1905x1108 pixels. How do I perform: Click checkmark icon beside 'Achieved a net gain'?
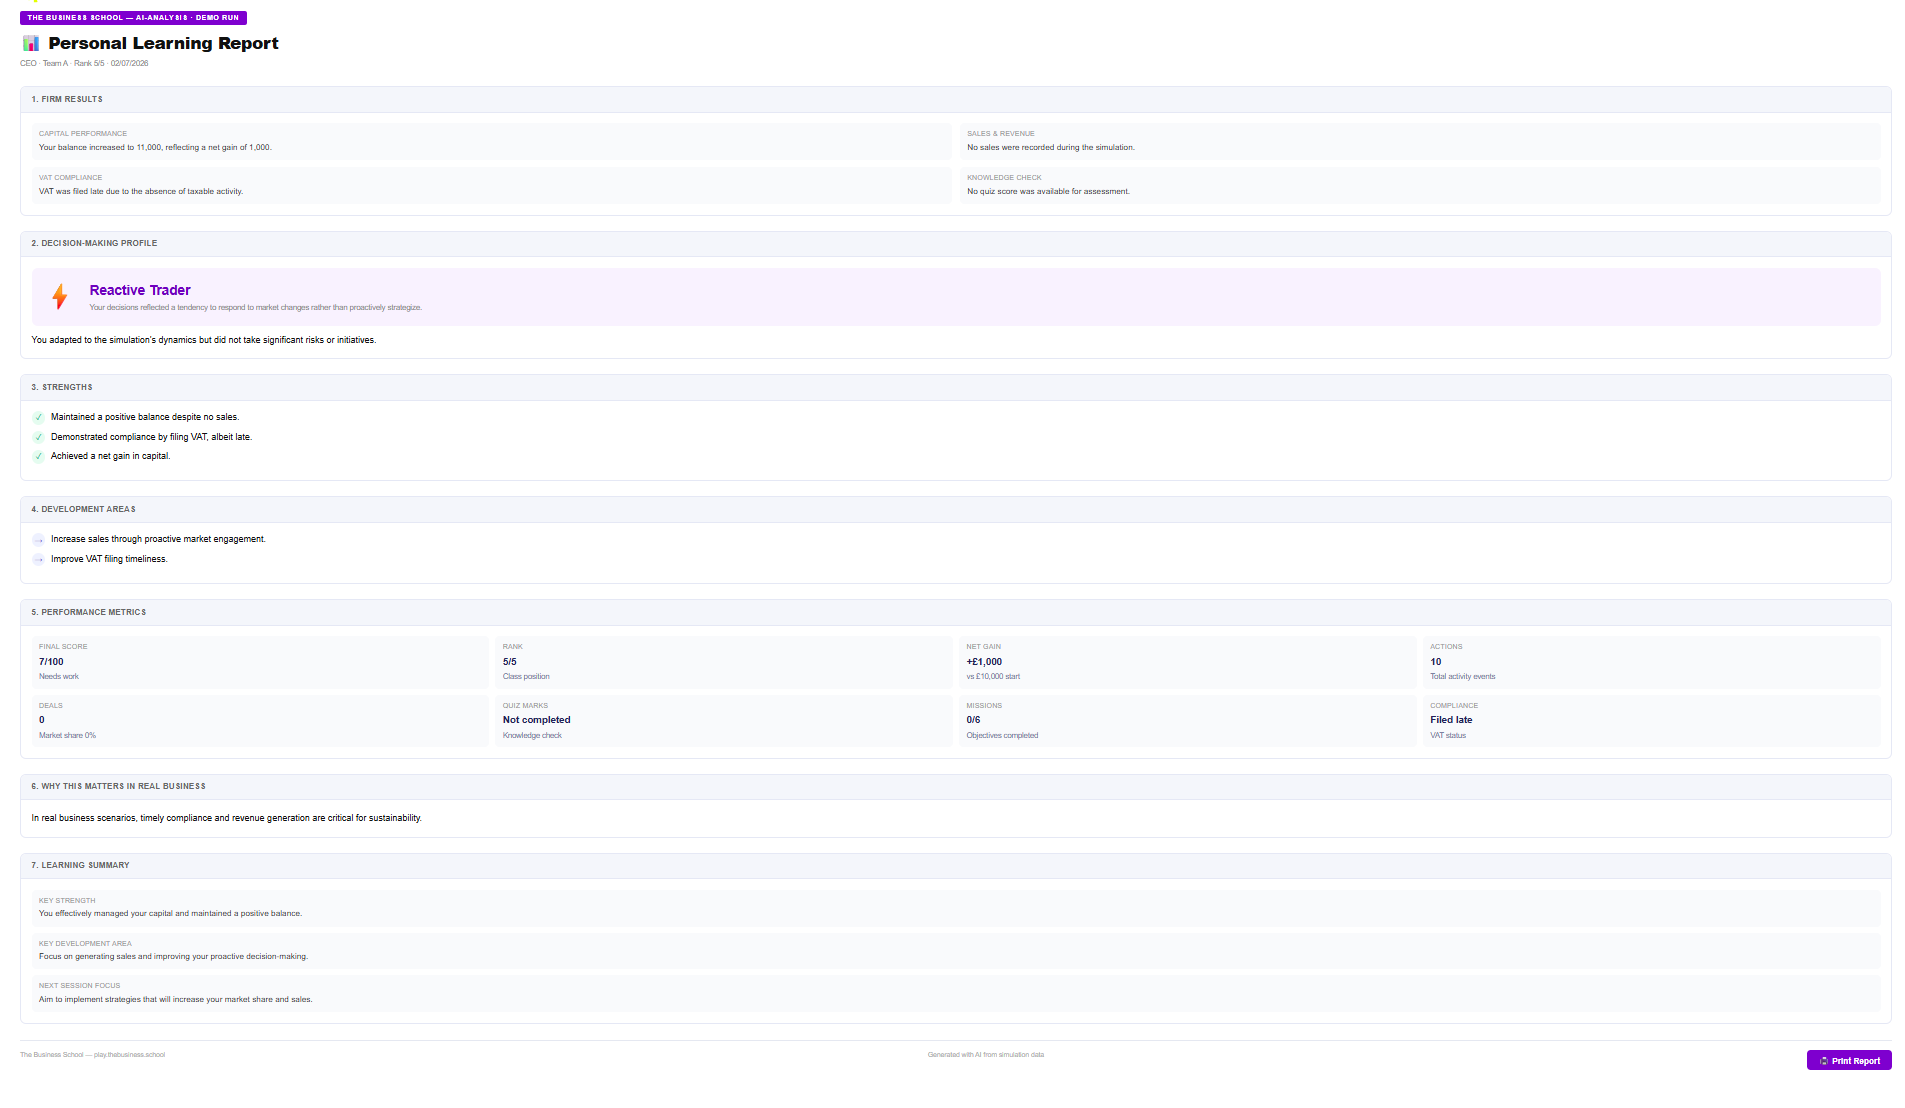(39, 456)
